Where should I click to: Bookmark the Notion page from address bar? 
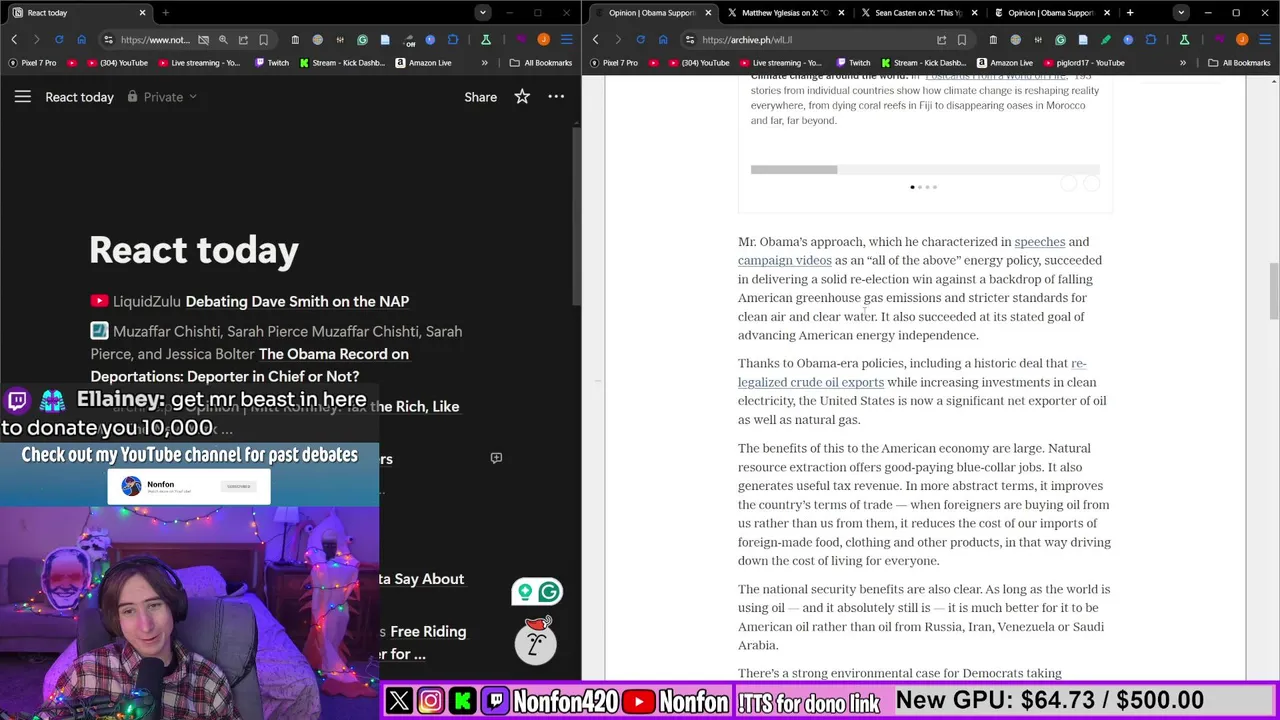coord(263,40)
